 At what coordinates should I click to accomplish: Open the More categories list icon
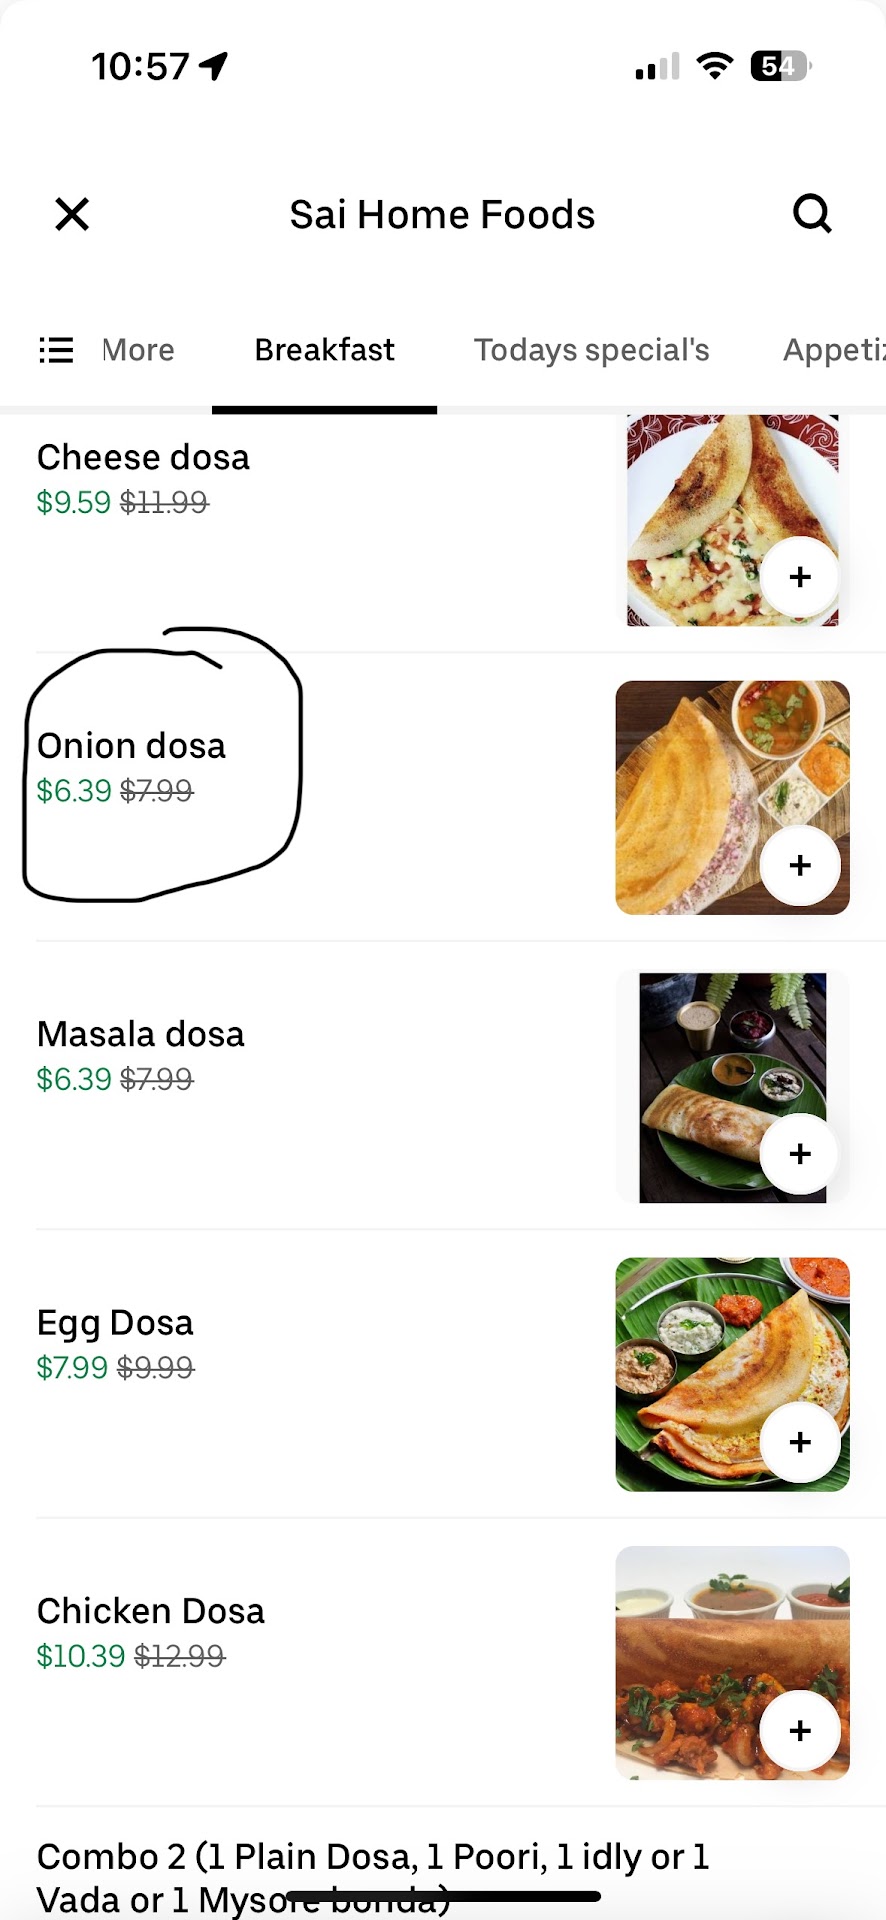pos(56,350)
